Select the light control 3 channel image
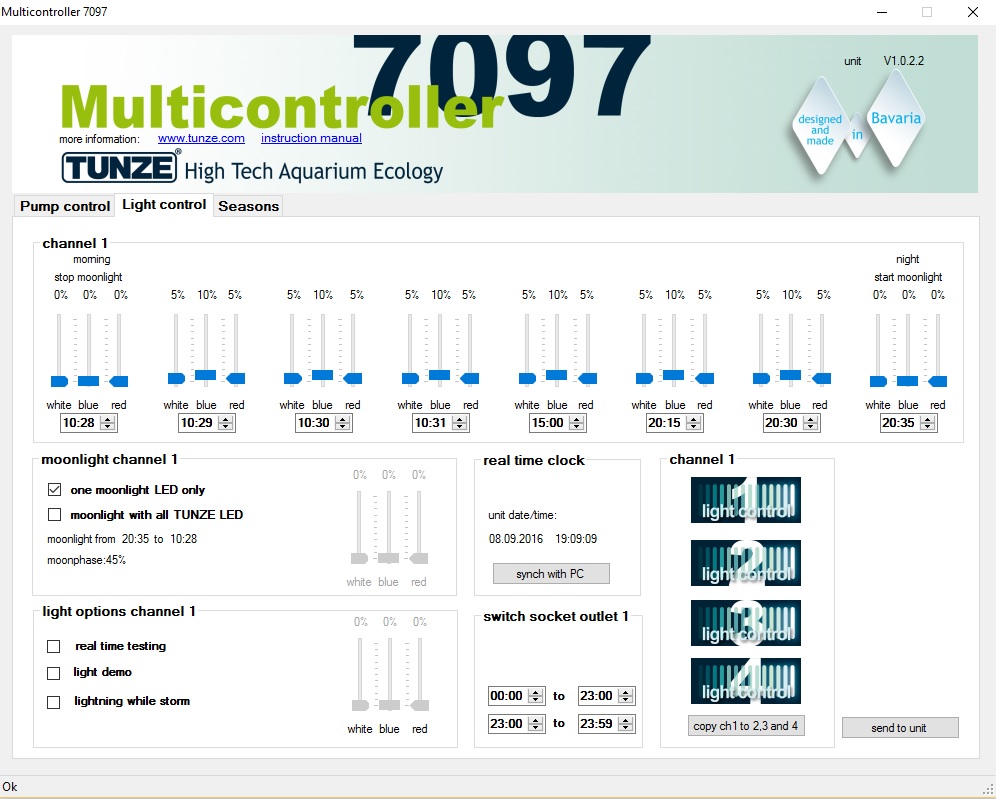The height and width of the screenshot is (799, 996). (746, 623)
